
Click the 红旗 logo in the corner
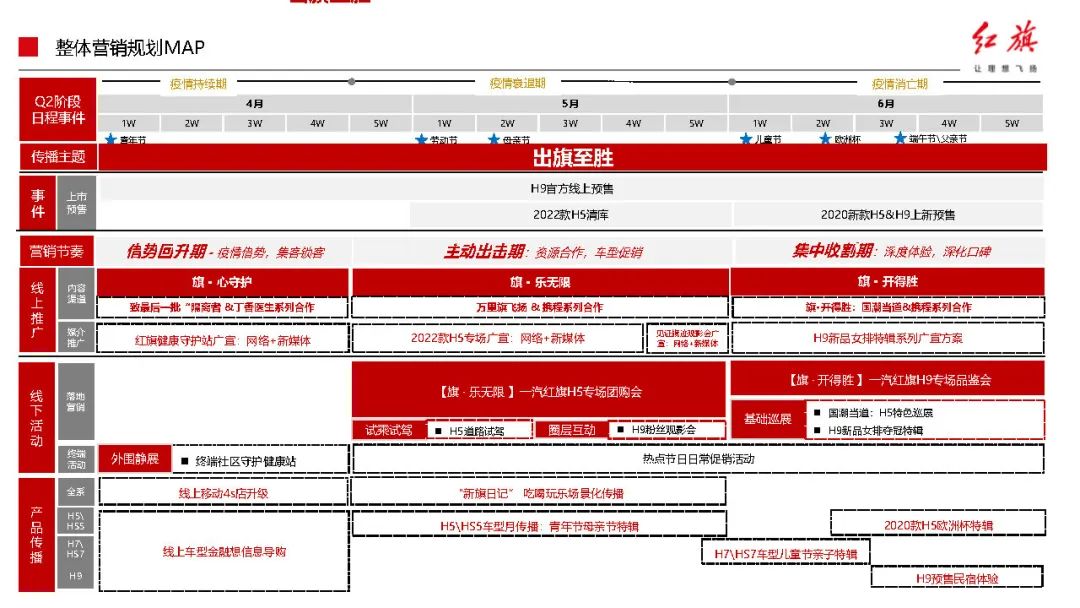click(1005, 45)
